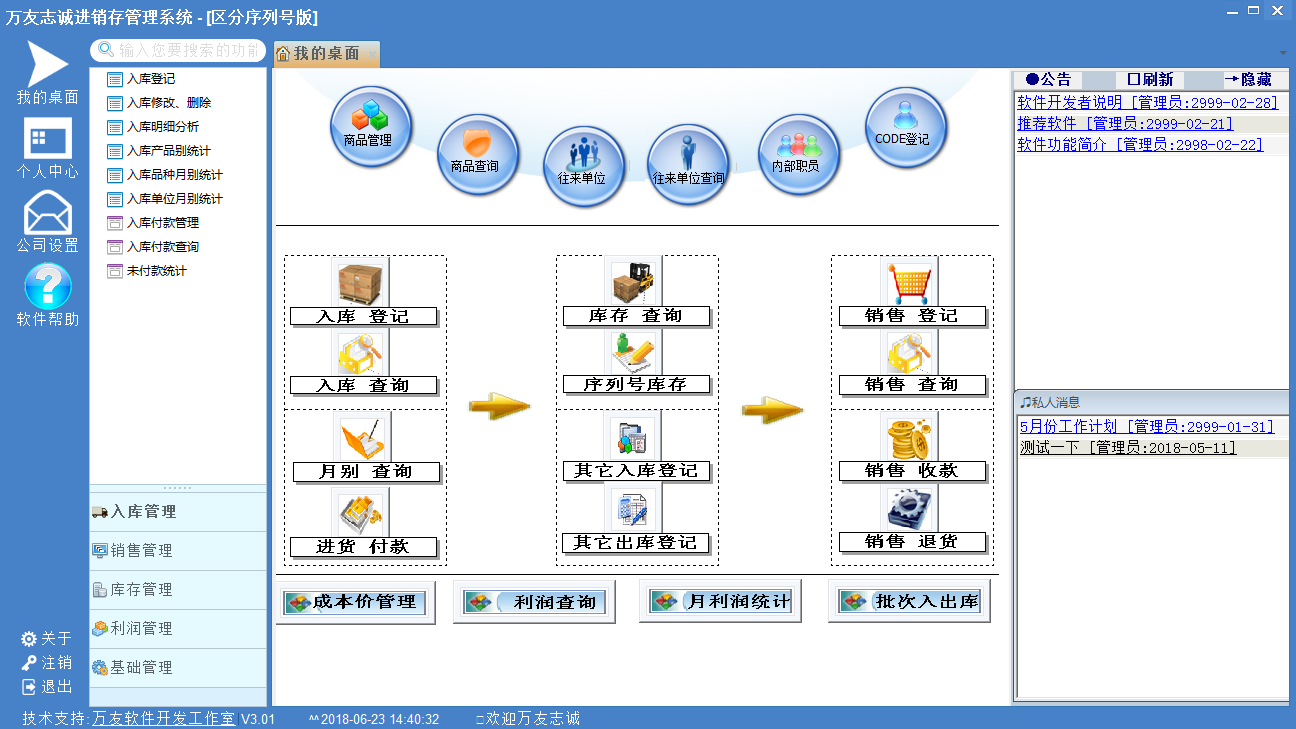Click the 销售 登记 shopping cart icon
The image size is (1296, 729).
[x=909, y=282]
